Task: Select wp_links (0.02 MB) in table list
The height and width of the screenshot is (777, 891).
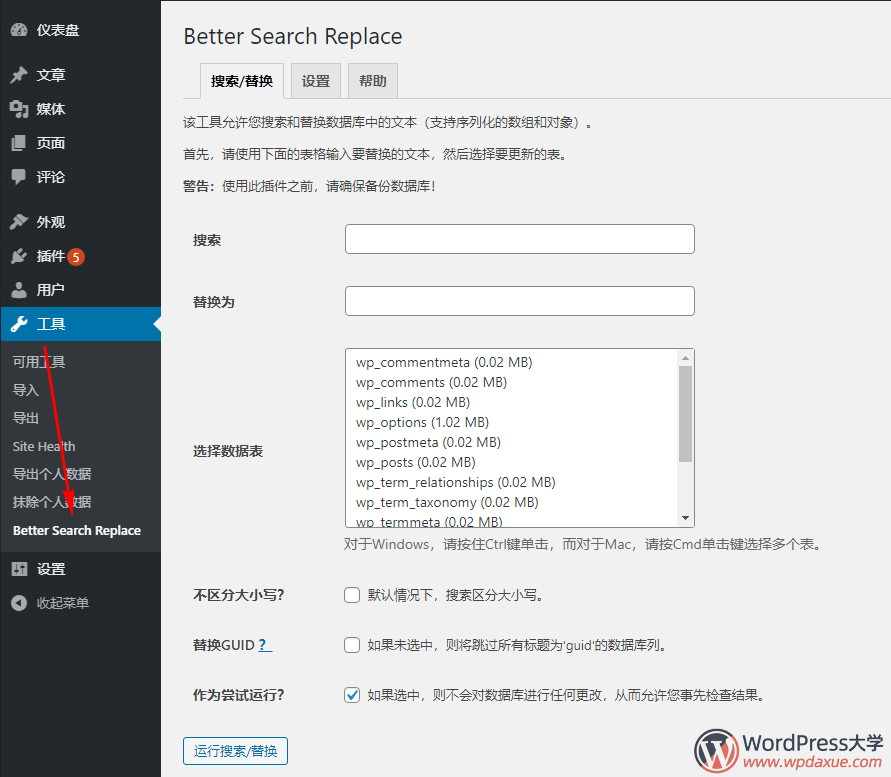Action: (413, 402)
